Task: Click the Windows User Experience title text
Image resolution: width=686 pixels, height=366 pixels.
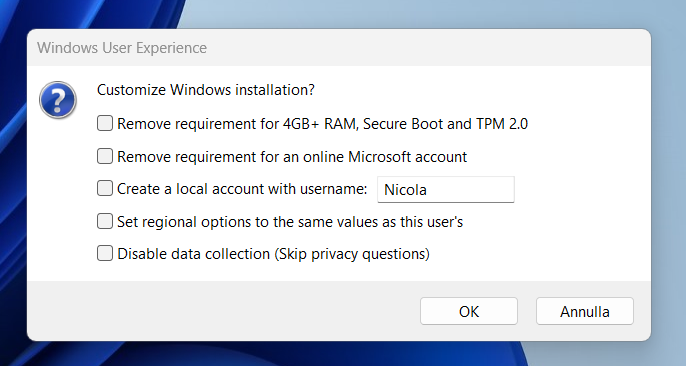Action: click(x=122, y=48)
